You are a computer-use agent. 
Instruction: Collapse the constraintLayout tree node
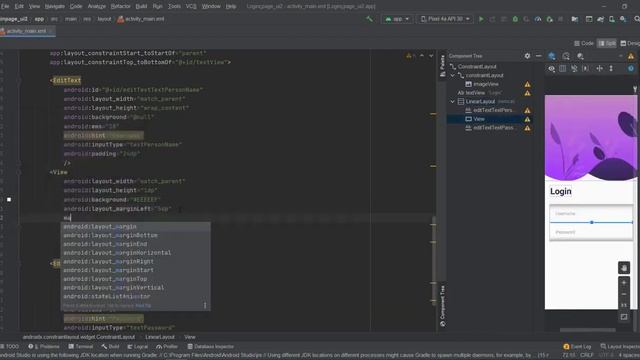(x=453, y=76)
